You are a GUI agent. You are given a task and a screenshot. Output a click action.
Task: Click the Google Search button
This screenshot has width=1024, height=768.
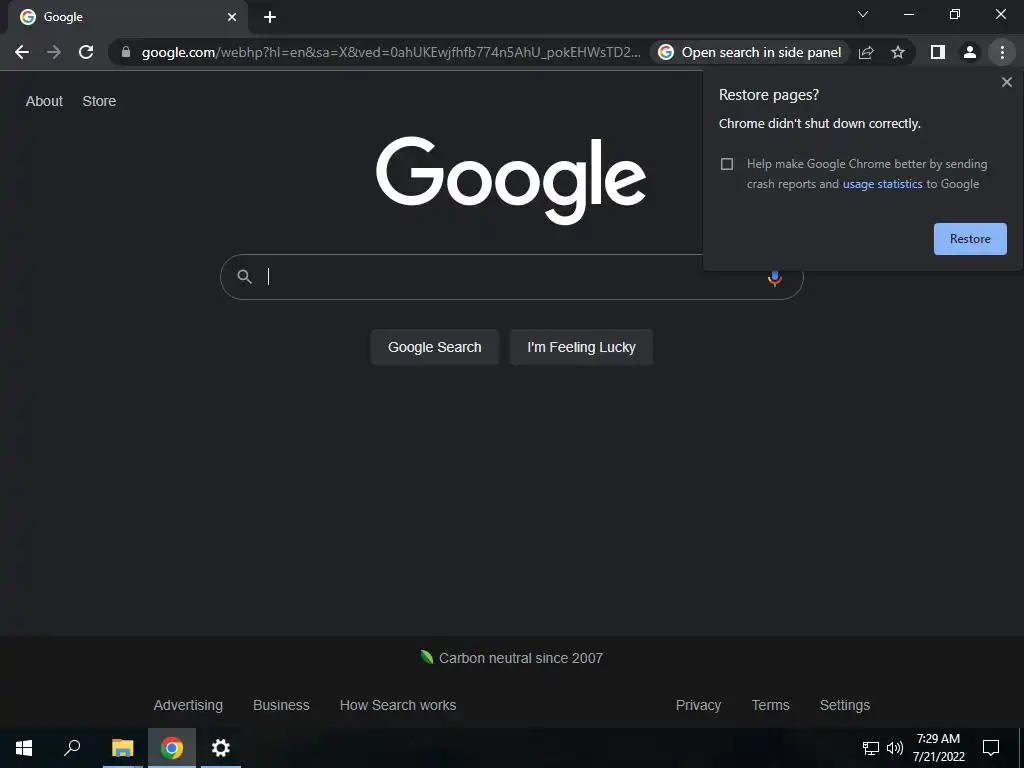(434, 347)
